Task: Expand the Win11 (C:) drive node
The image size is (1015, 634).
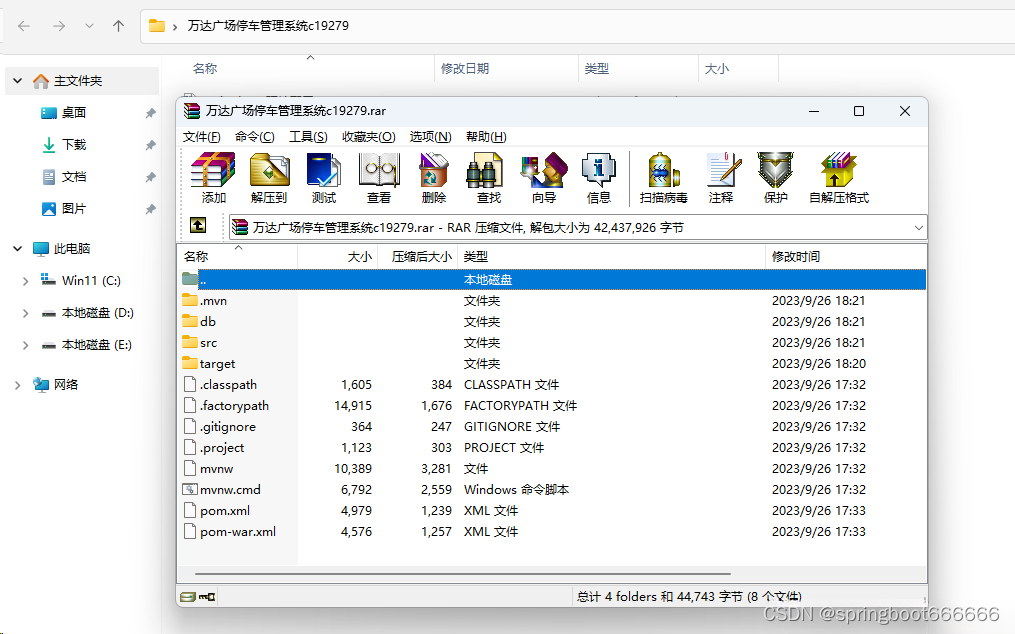Action: click(25, 280)
